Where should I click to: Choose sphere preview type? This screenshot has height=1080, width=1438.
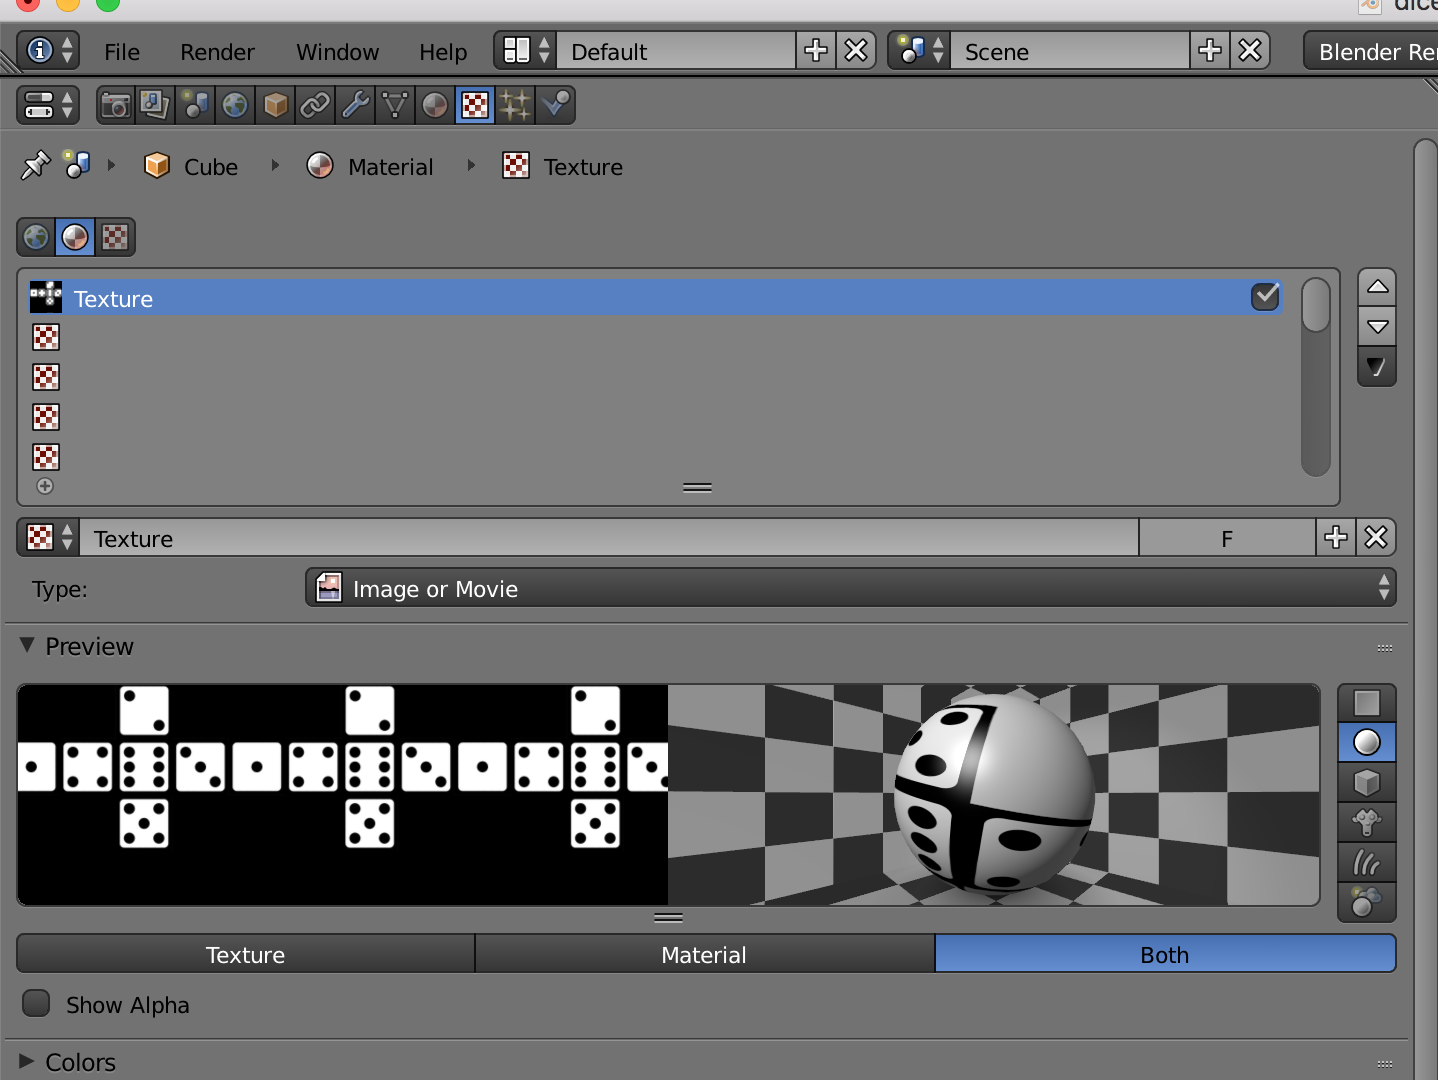click(x=1367, y=743)
